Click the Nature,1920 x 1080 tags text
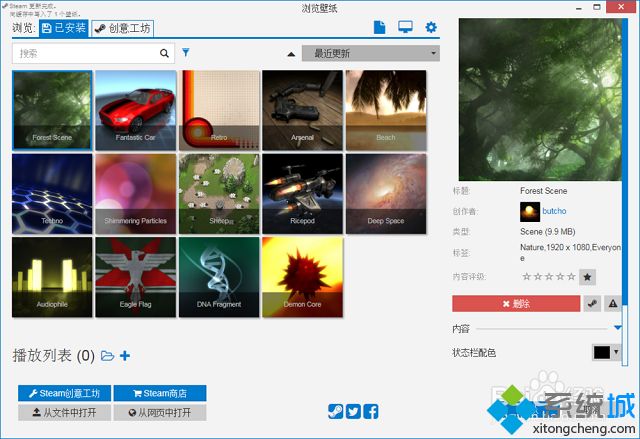640x439 pixels. 570,252
